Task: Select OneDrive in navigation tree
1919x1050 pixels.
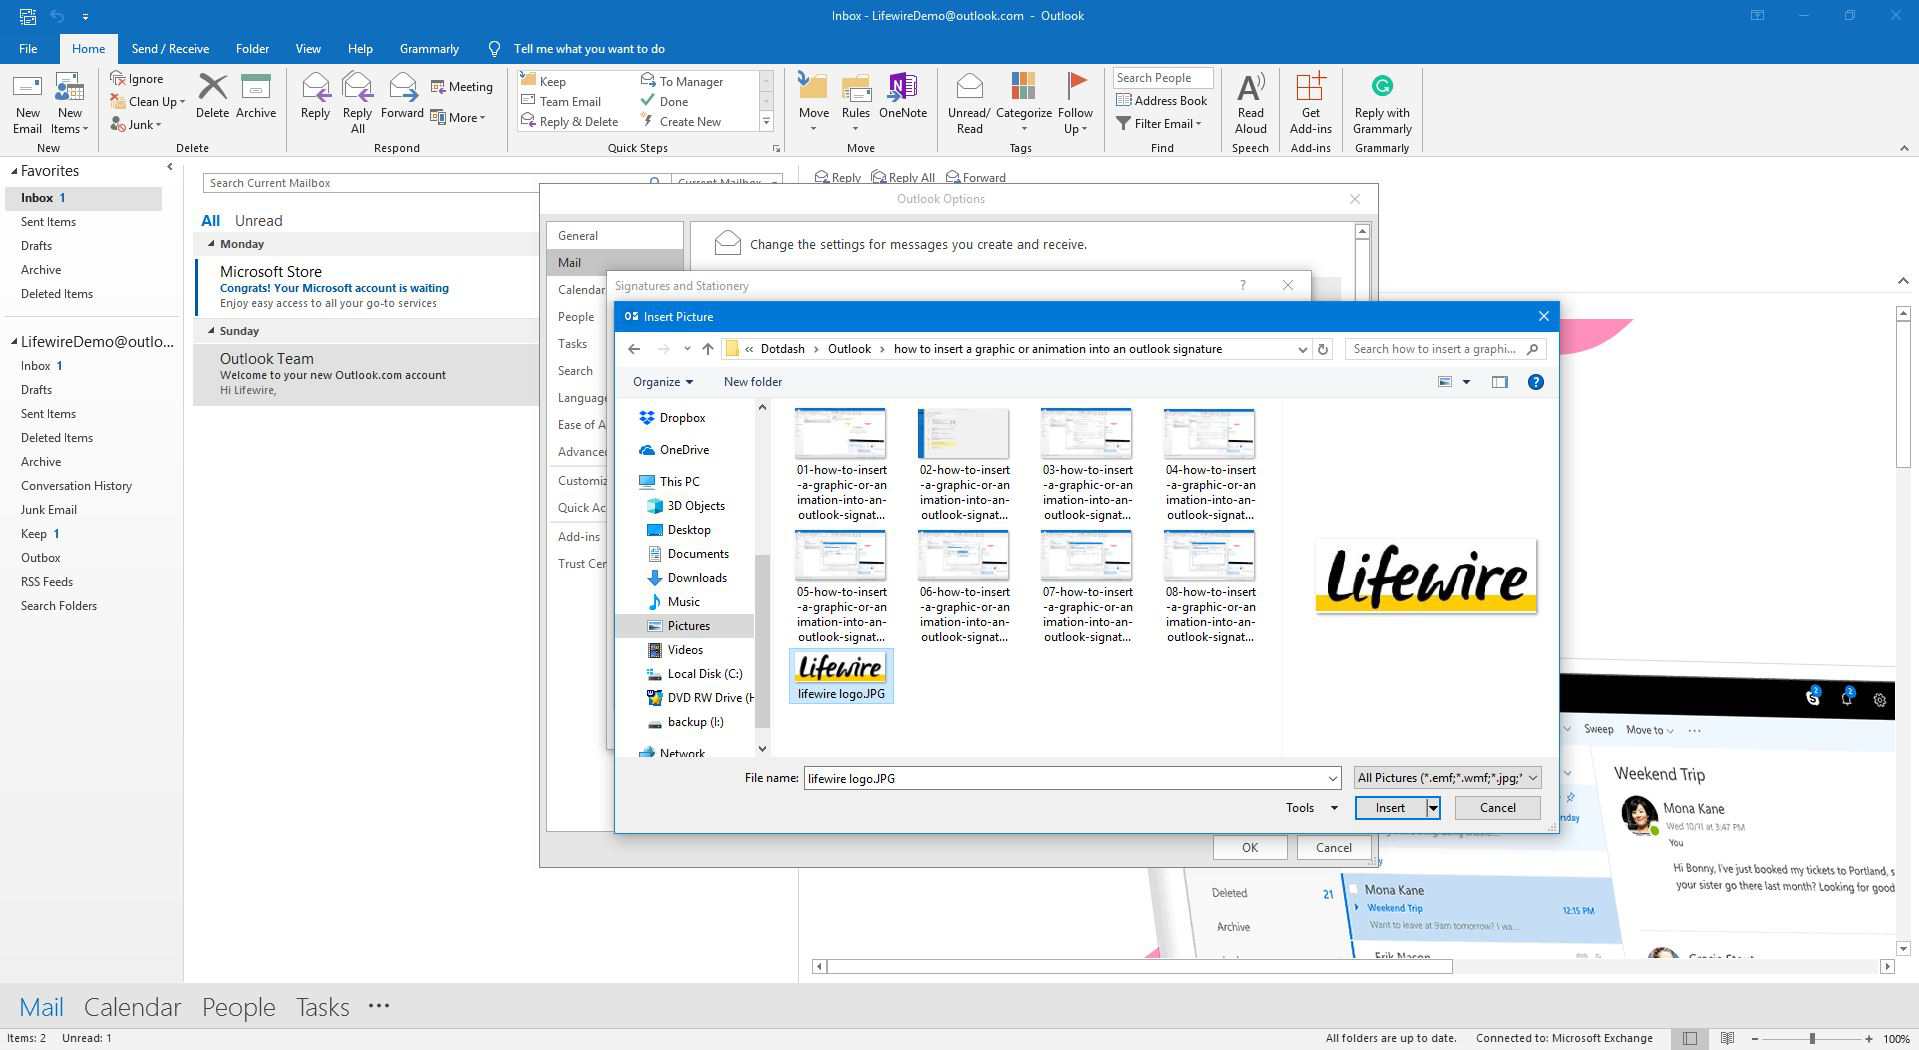Action: click(x=684, y=450)
